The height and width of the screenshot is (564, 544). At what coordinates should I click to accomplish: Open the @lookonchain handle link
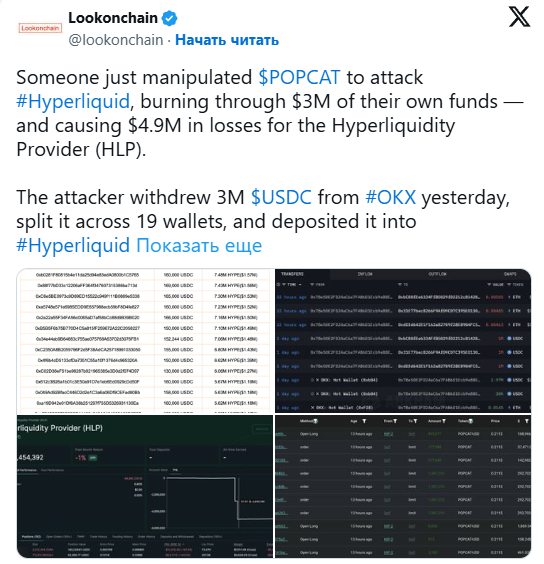pos(115,40)
